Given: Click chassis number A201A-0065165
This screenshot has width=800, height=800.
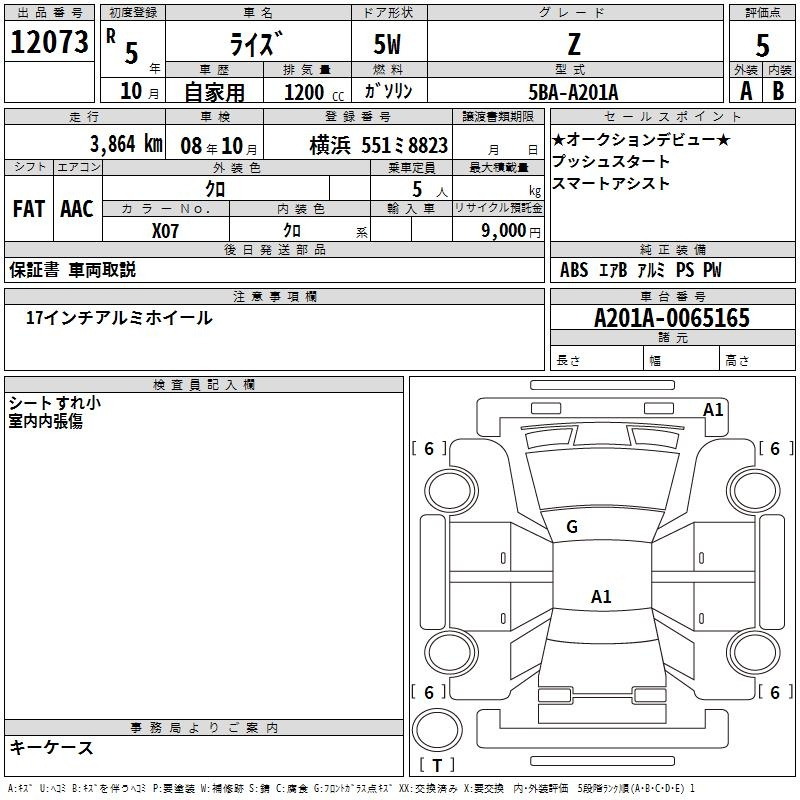Looking at the screenshot, I should [672, 318].
